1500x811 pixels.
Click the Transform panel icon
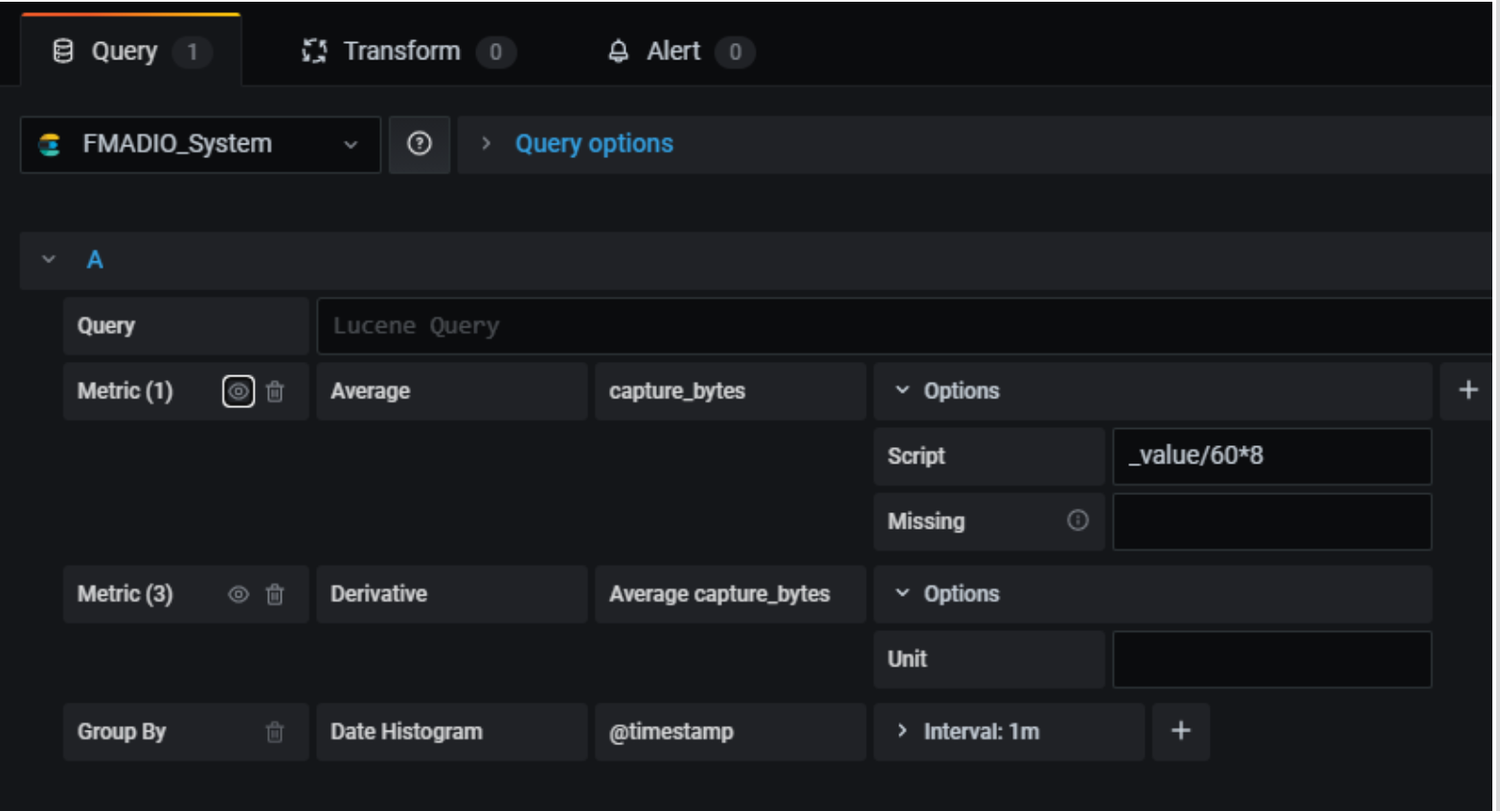316,50
